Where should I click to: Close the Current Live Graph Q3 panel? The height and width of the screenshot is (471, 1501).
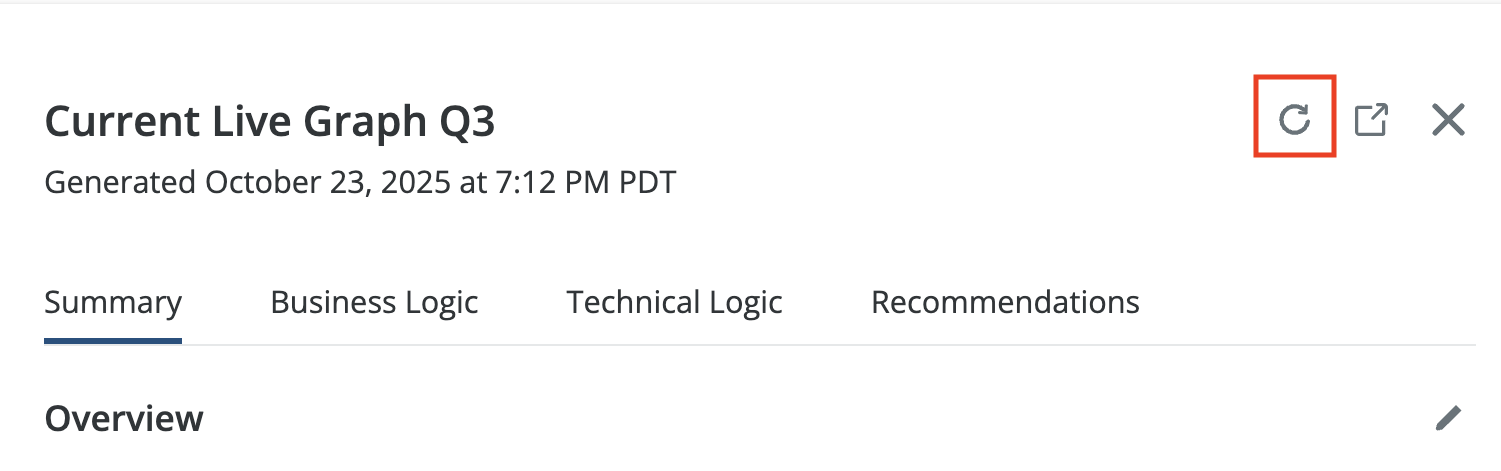[1448, 120]
